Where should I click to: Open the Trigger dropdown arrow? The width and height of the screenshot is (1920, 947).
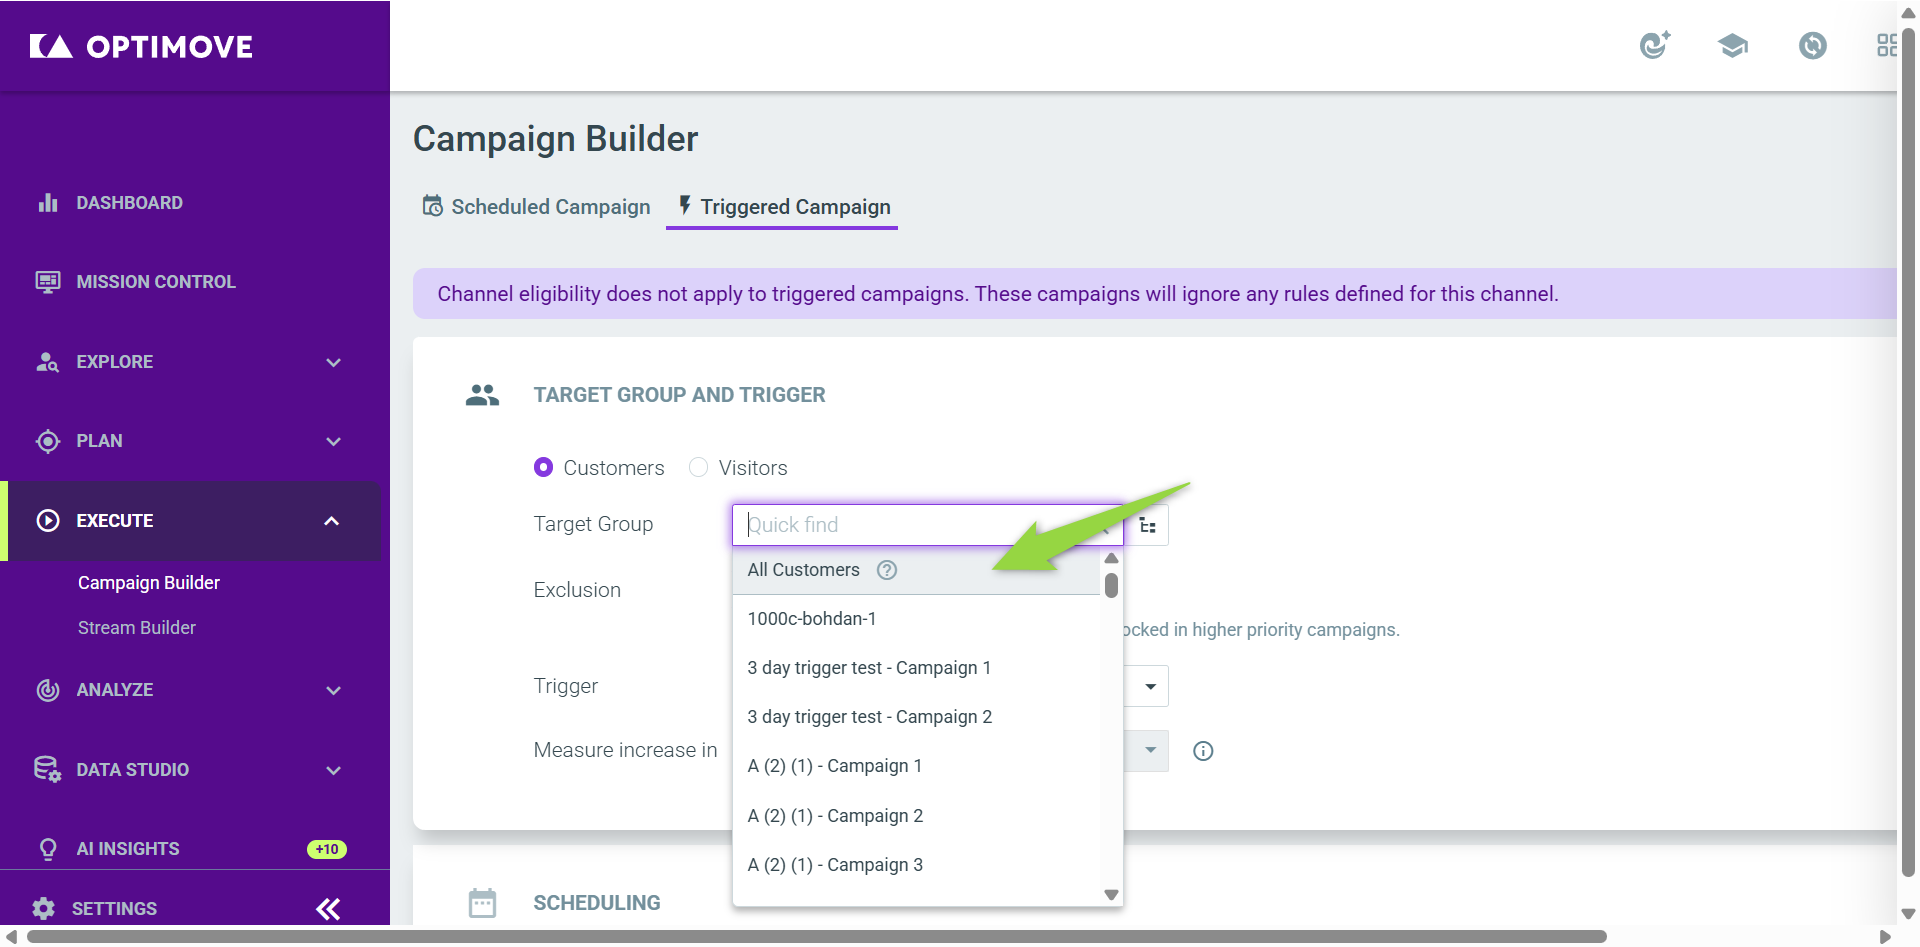[1150, 686]
